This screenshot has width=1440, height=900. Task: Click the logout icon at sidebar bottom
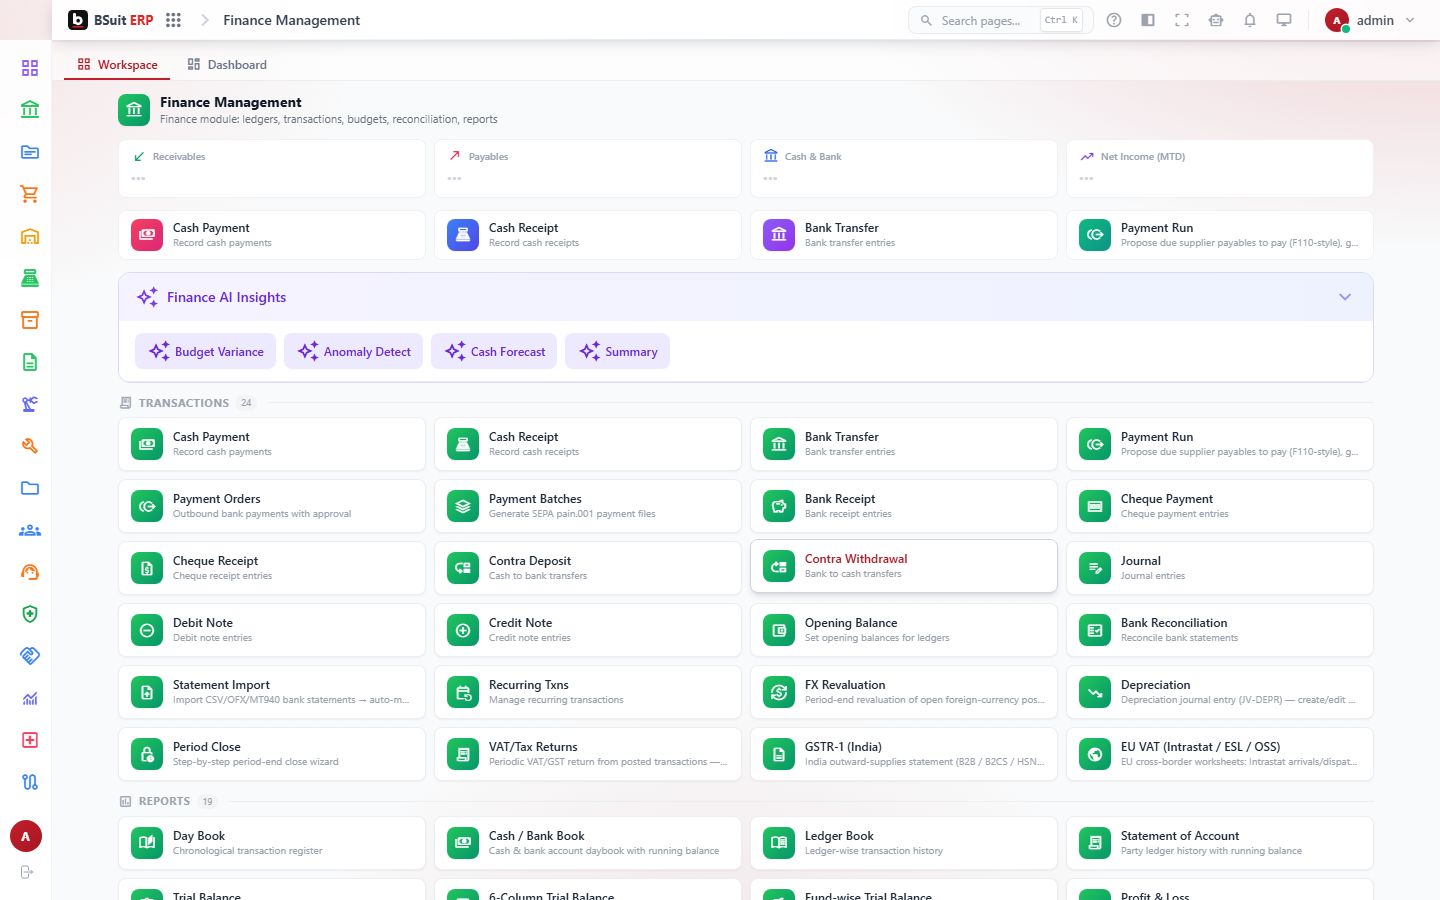click(27, 872)
